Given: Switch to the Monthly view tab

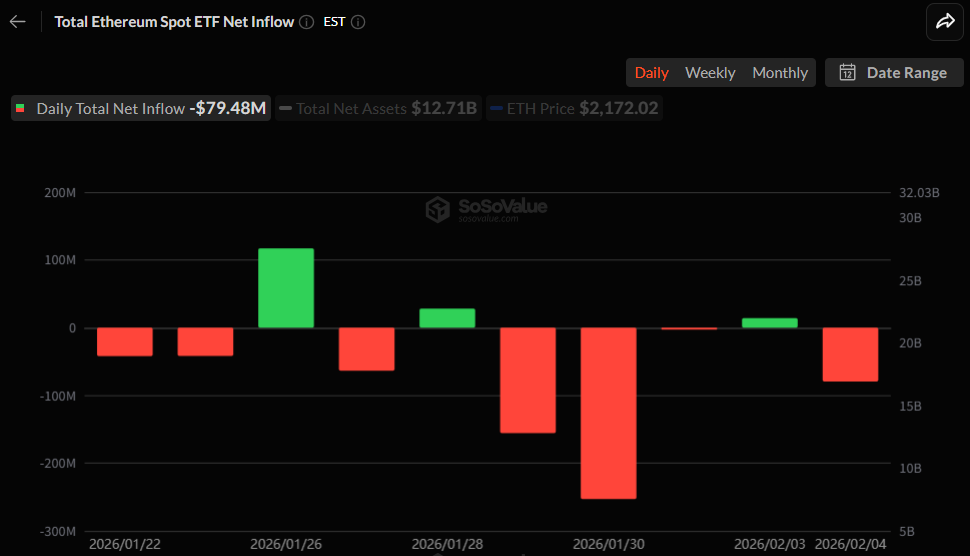Looking at the screenshot, I should (780, 72).
